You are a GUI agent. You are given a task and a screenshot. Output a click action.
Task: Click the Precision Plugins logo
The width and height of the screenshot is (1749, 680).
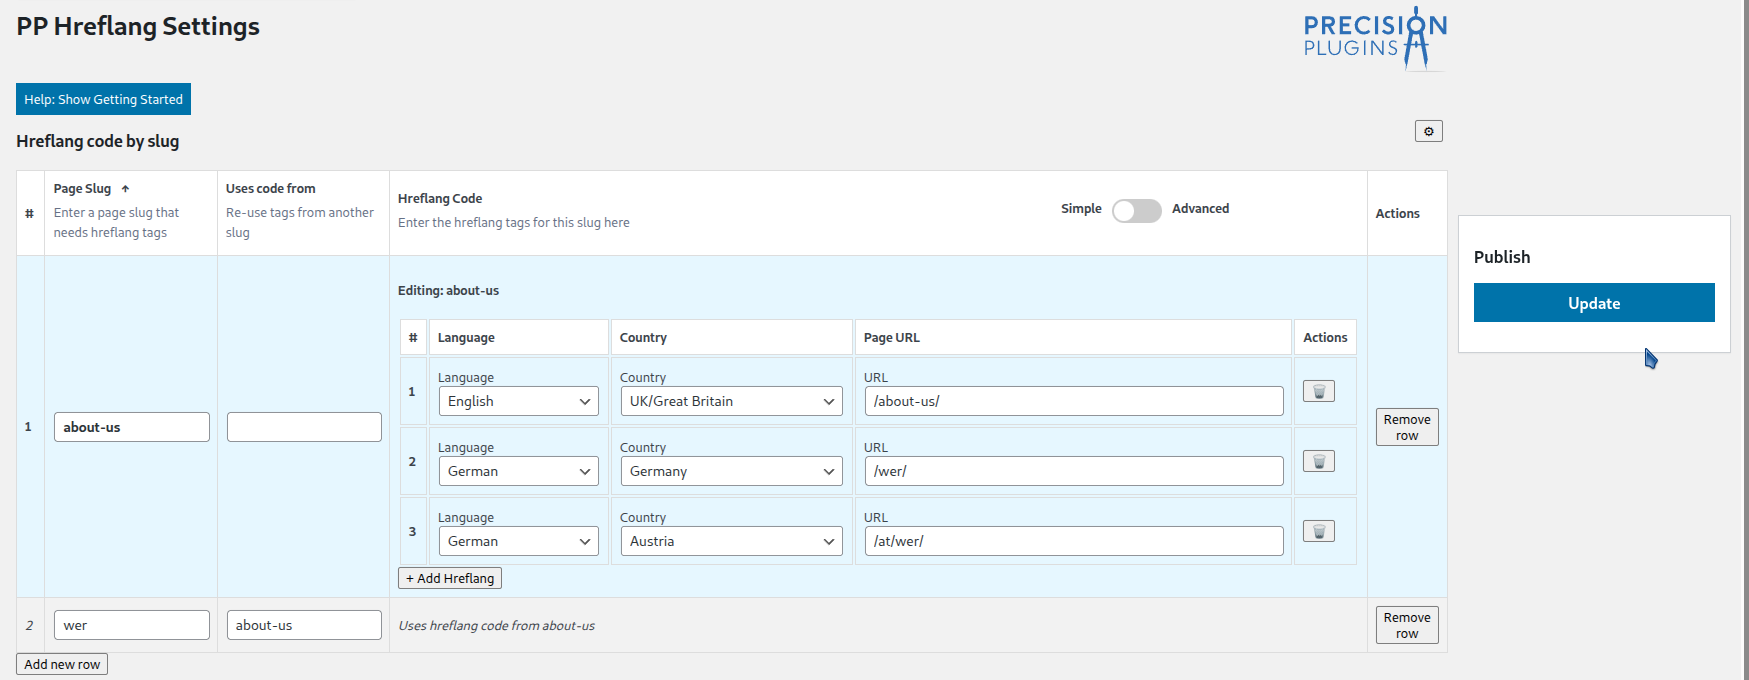pyautogui.click(x=1375, y=38)
